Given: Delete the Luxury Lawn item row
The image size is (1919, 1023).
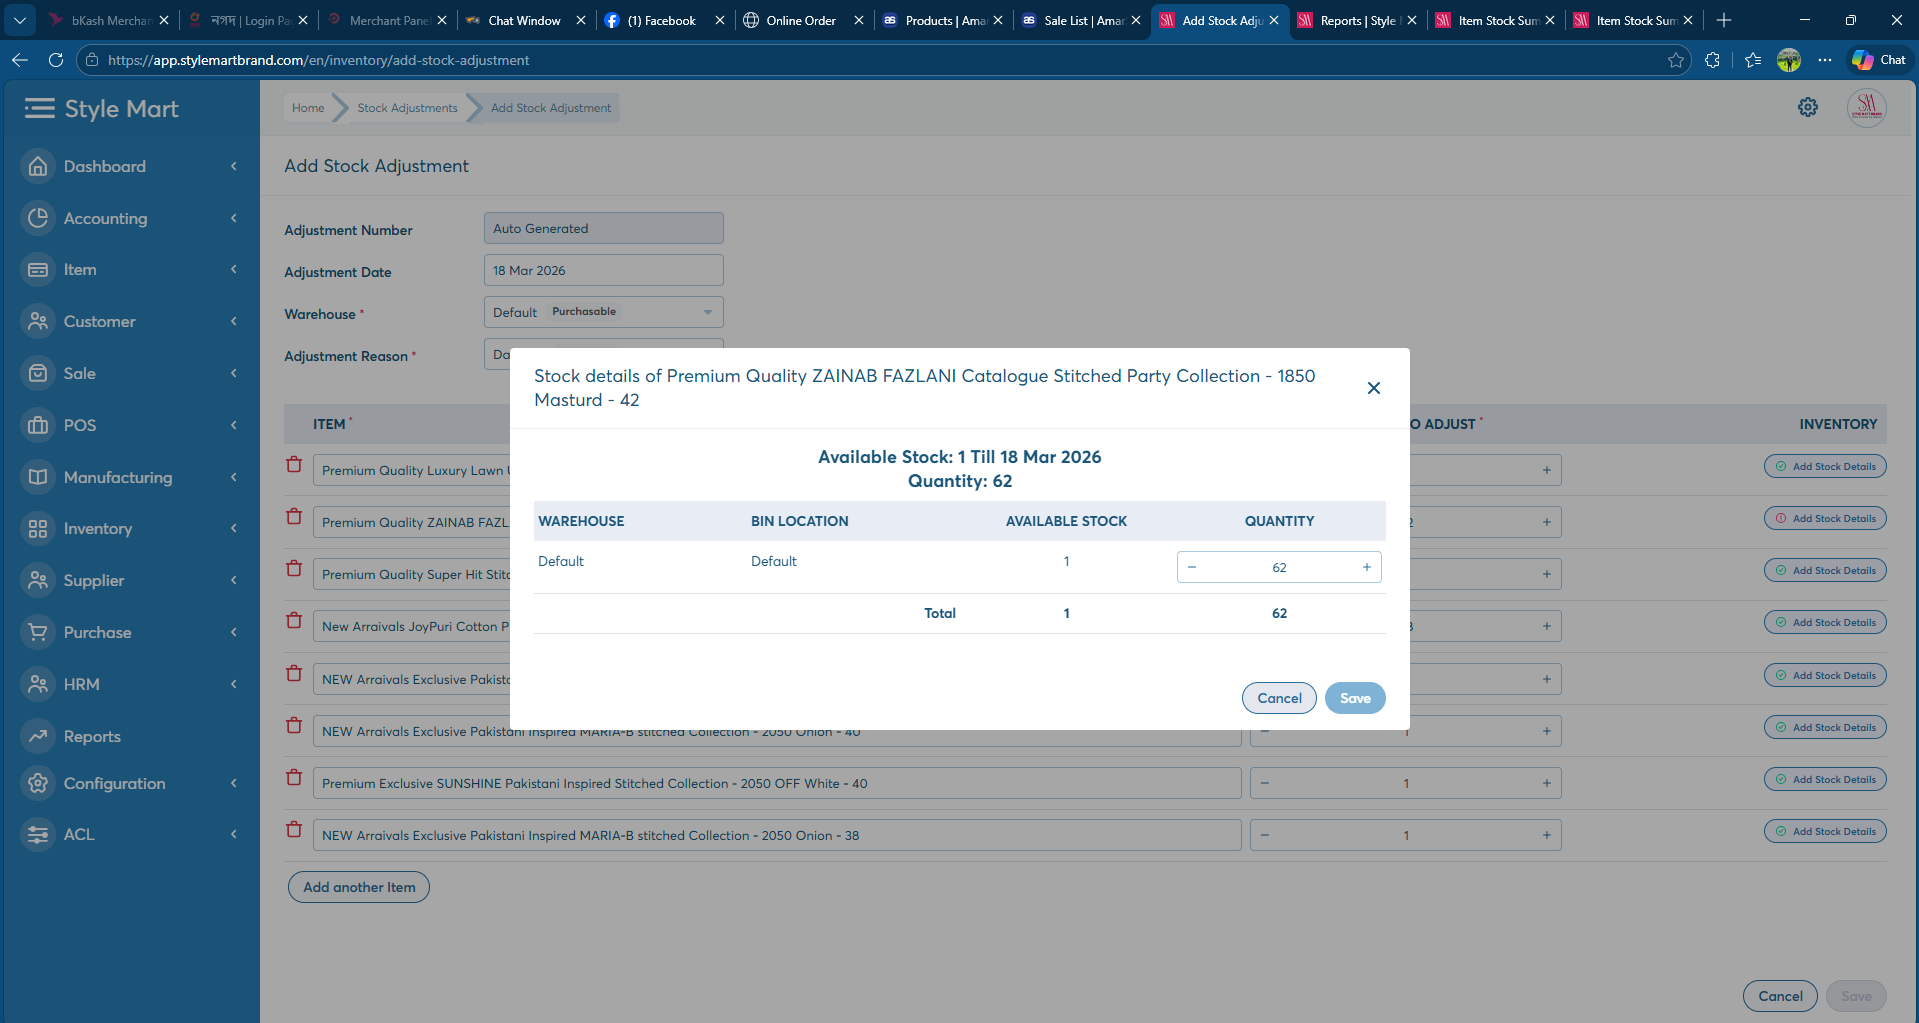Looking at the screenshot, I should point(294,465).
